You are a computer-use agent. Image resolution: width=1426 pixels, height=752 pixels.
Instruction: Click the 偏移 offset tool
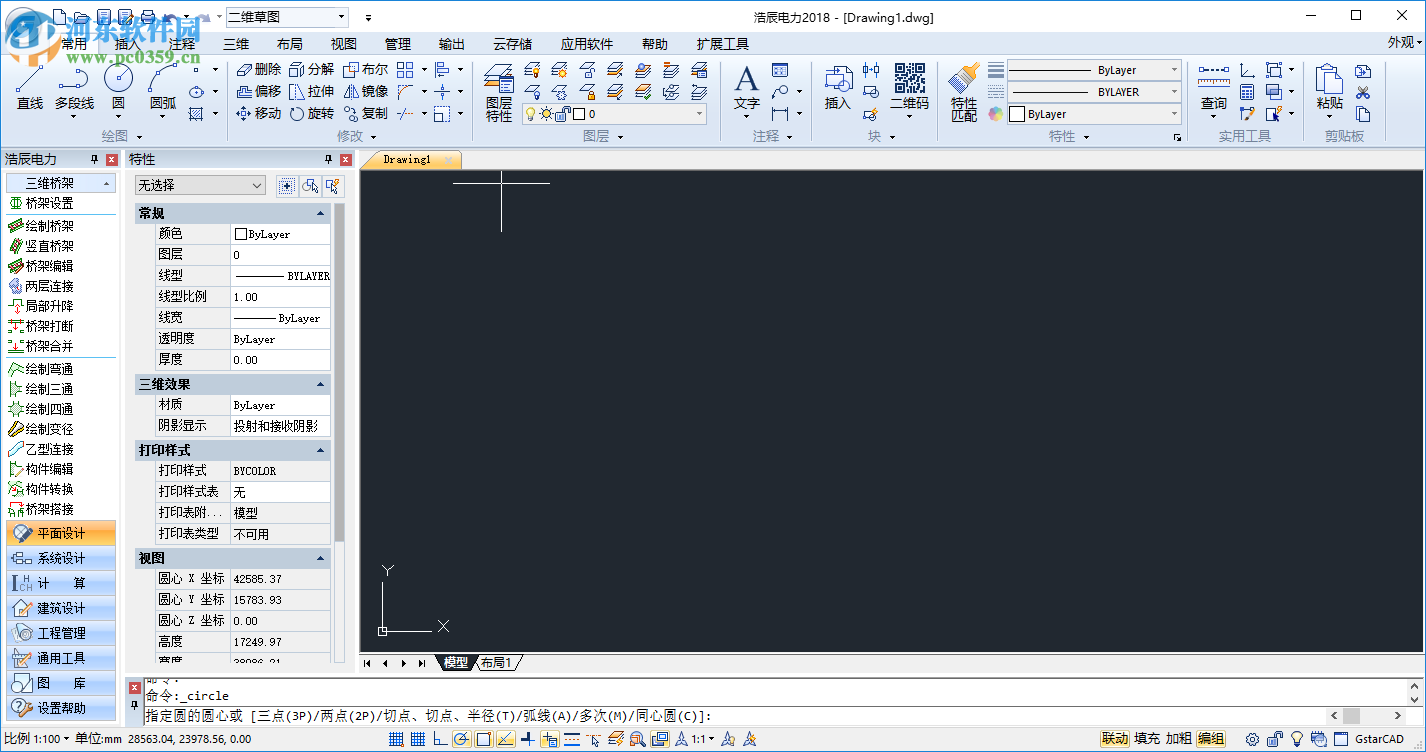(x=258, y=92)
